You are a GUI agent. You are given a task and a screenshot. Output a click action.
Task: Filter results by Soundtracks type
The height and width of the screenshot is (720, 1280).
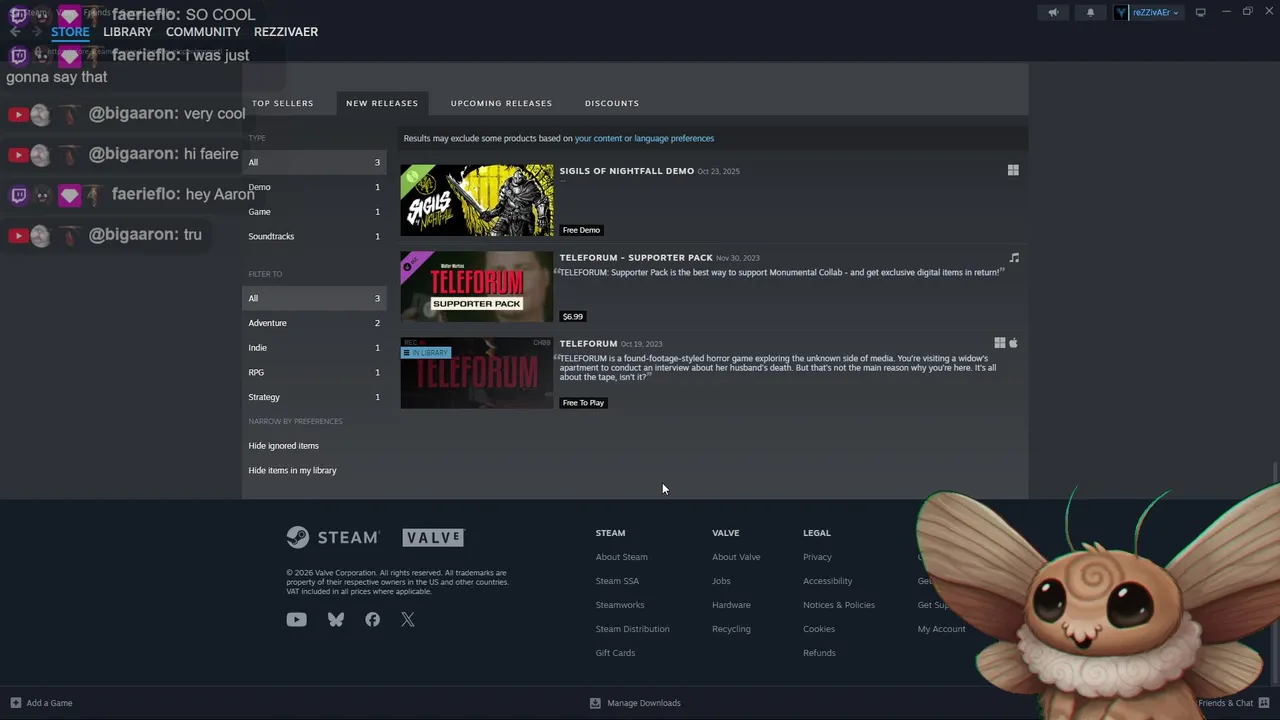coord(314,236)
